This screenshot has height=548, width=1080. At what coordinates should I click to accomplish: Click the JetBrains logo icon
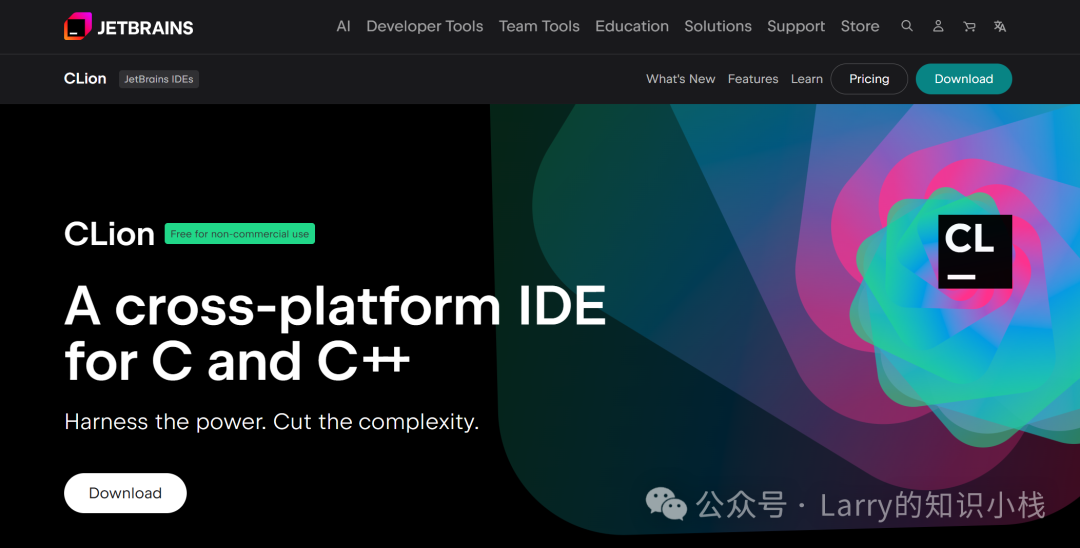[x=78, y=26]
